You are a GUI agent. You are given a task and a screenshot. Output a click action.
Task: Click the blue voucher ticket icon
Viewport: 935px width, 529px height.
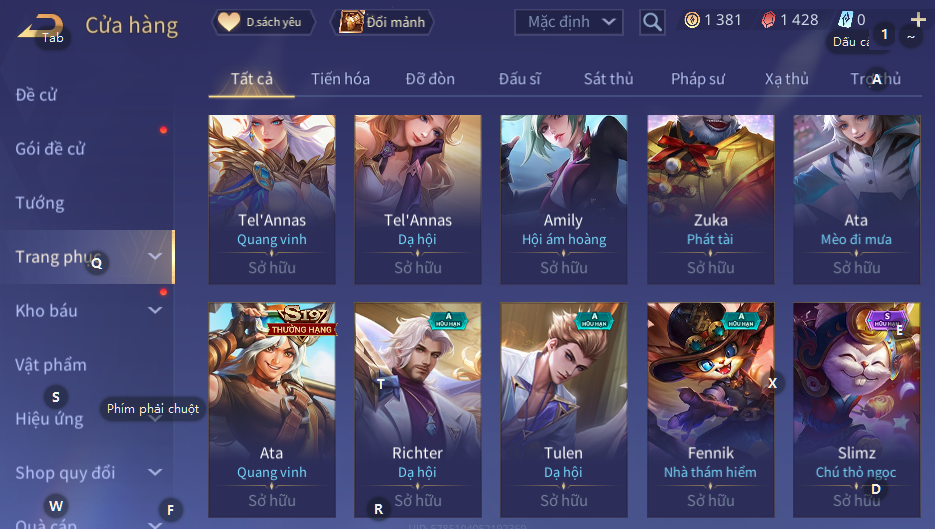845,20
